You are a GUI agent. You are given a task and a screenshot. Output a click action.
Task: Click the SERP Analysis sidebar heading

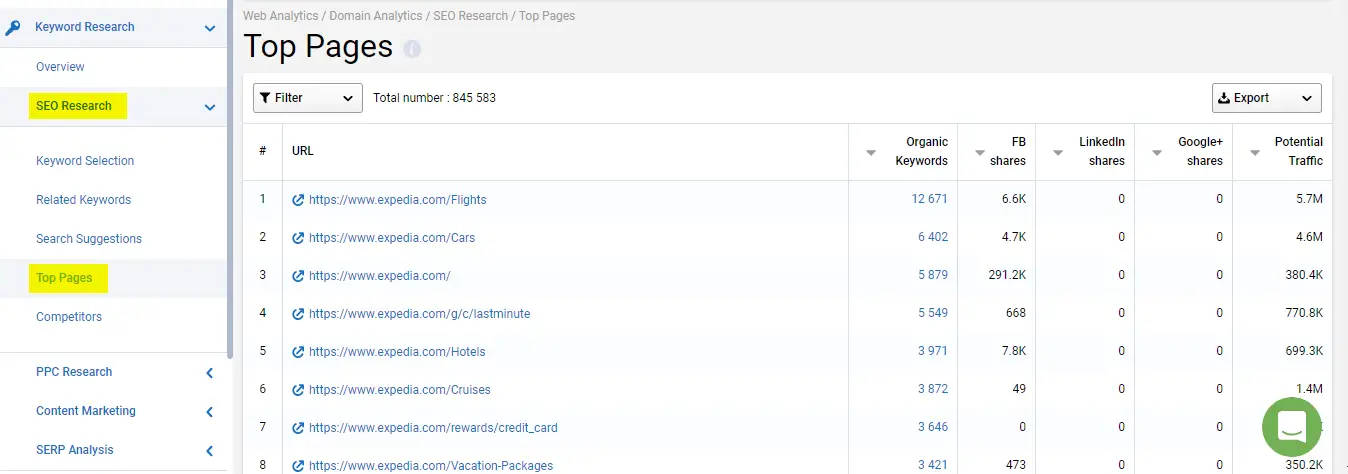point(75,450)
